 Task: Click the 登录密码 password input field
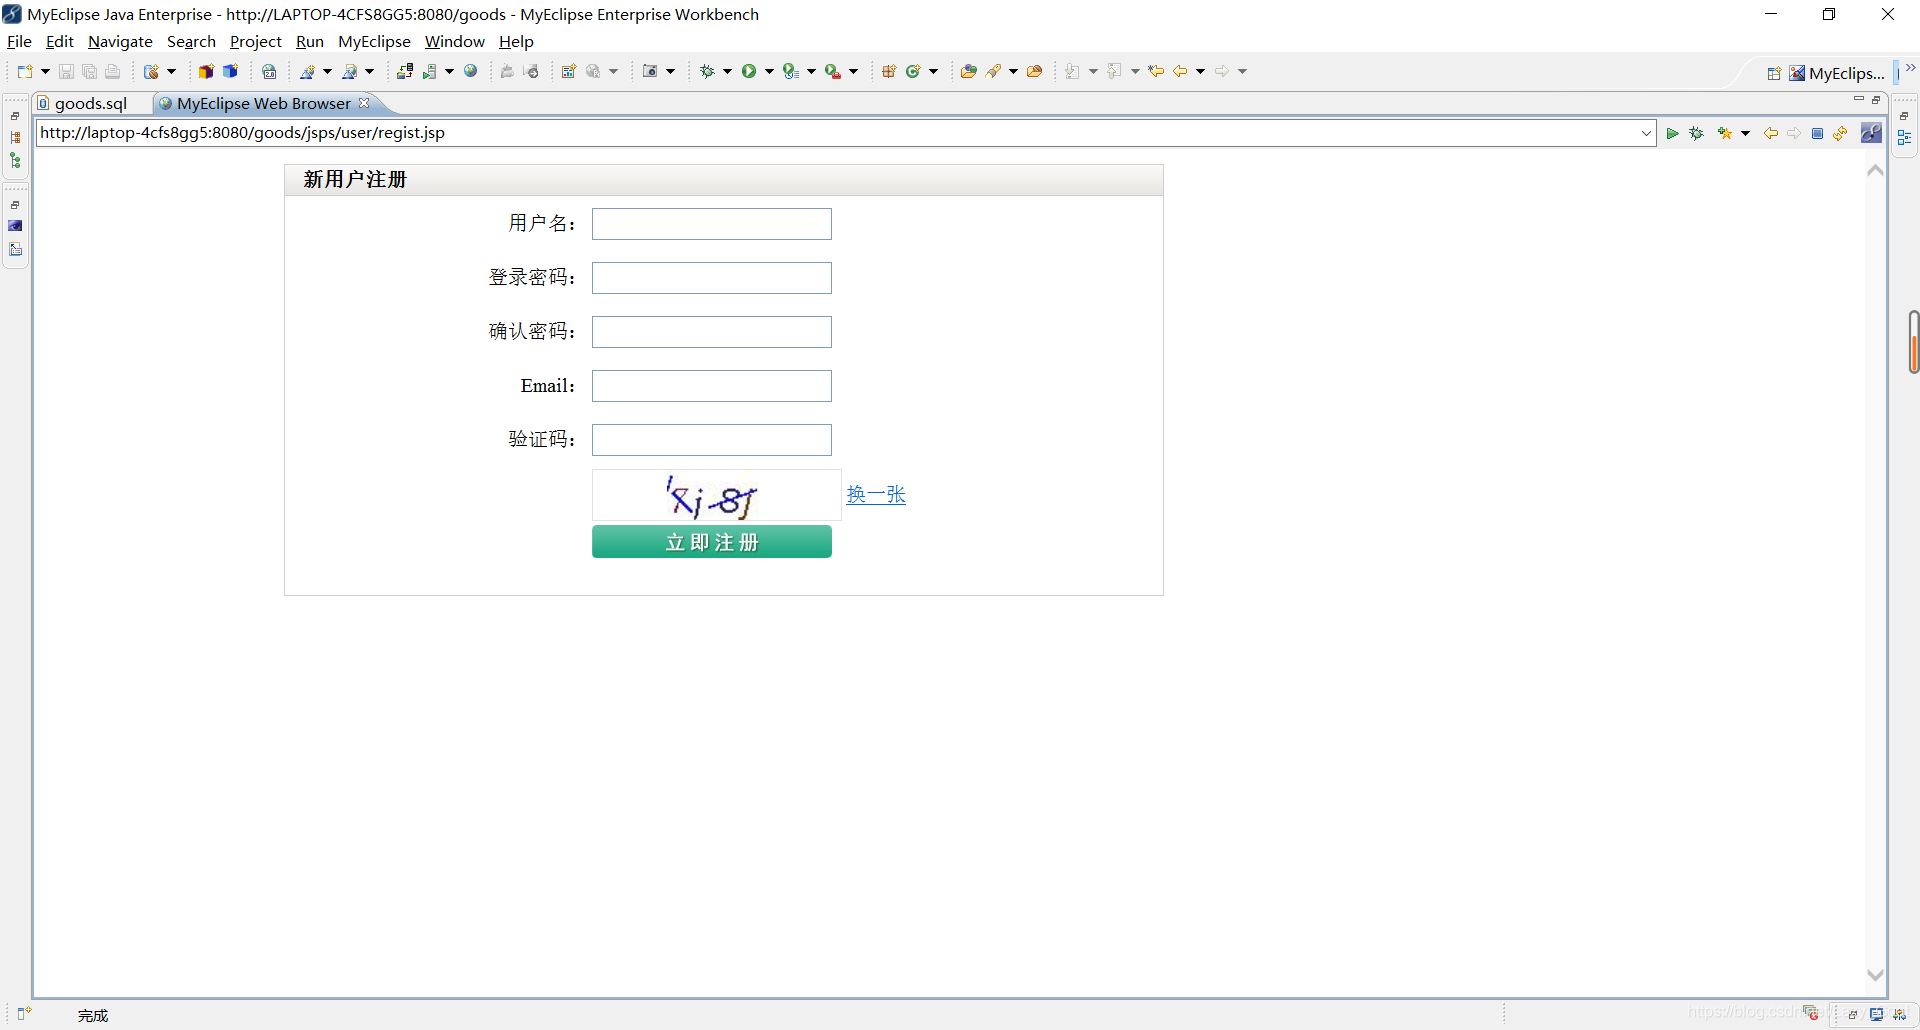[x=712, y=278]
